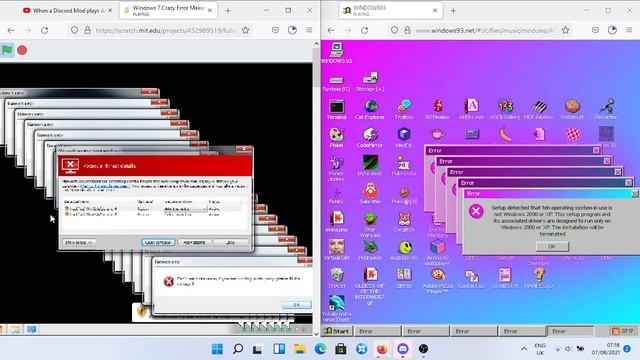Viewport: 640px width, 360px height.
Task: Open the TRASH bin icon
Action: (337, 278)
